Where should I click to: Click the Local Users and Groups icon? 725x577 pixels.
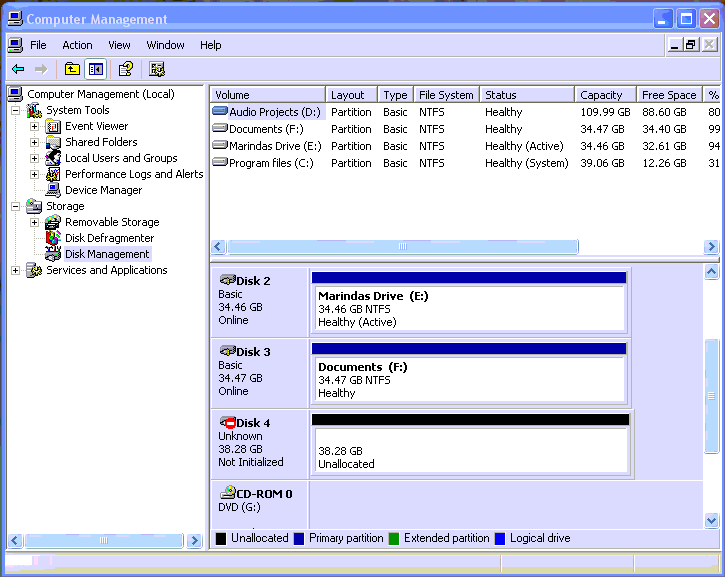53,158
